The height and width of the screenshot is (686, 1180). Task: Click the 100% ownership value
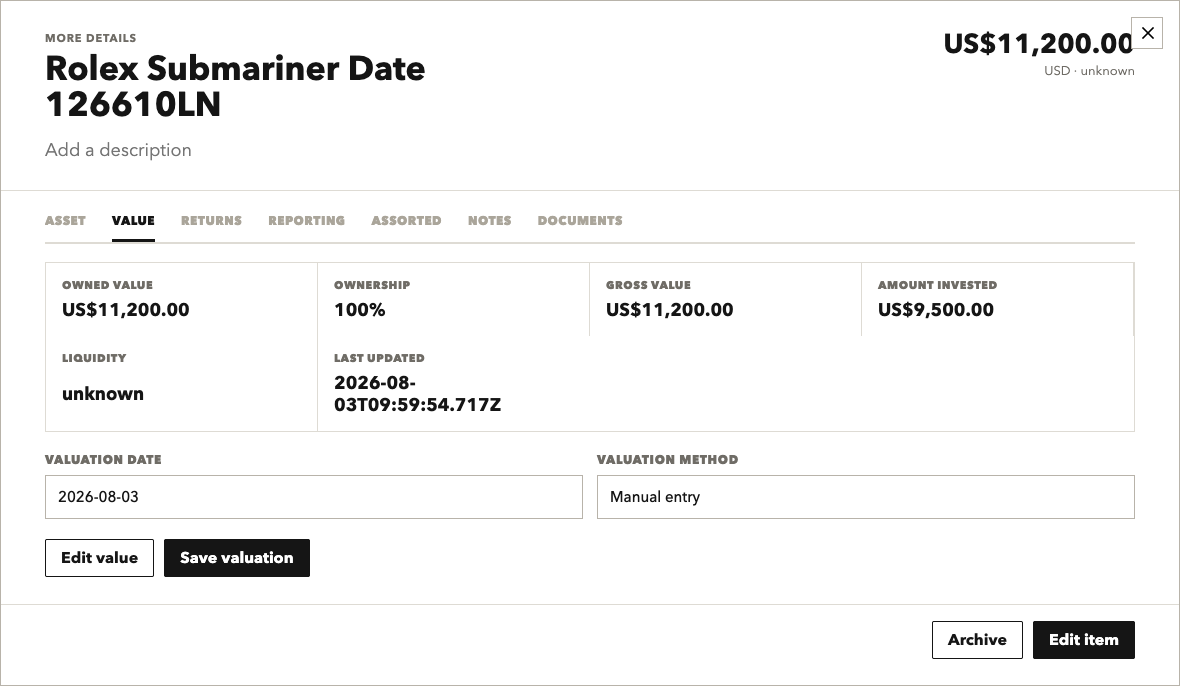360,310
